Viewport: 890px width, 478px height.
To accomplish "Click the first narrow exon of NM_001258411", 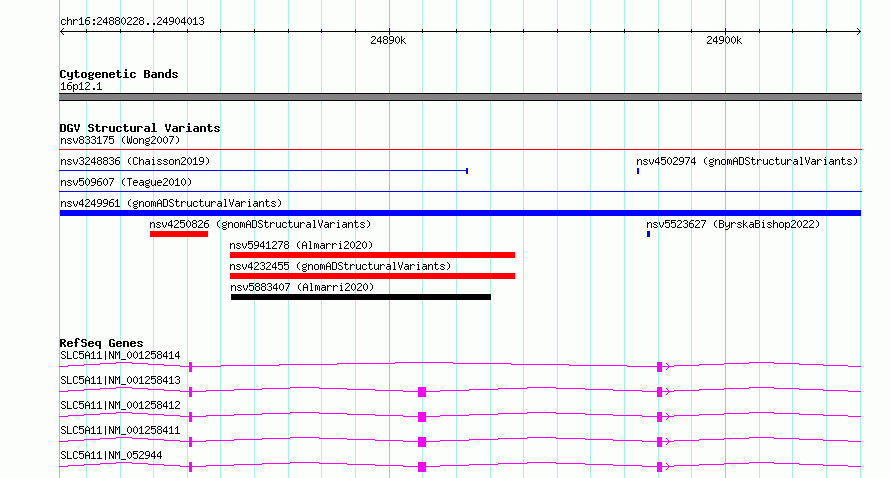I will click(x=191, y=442).
